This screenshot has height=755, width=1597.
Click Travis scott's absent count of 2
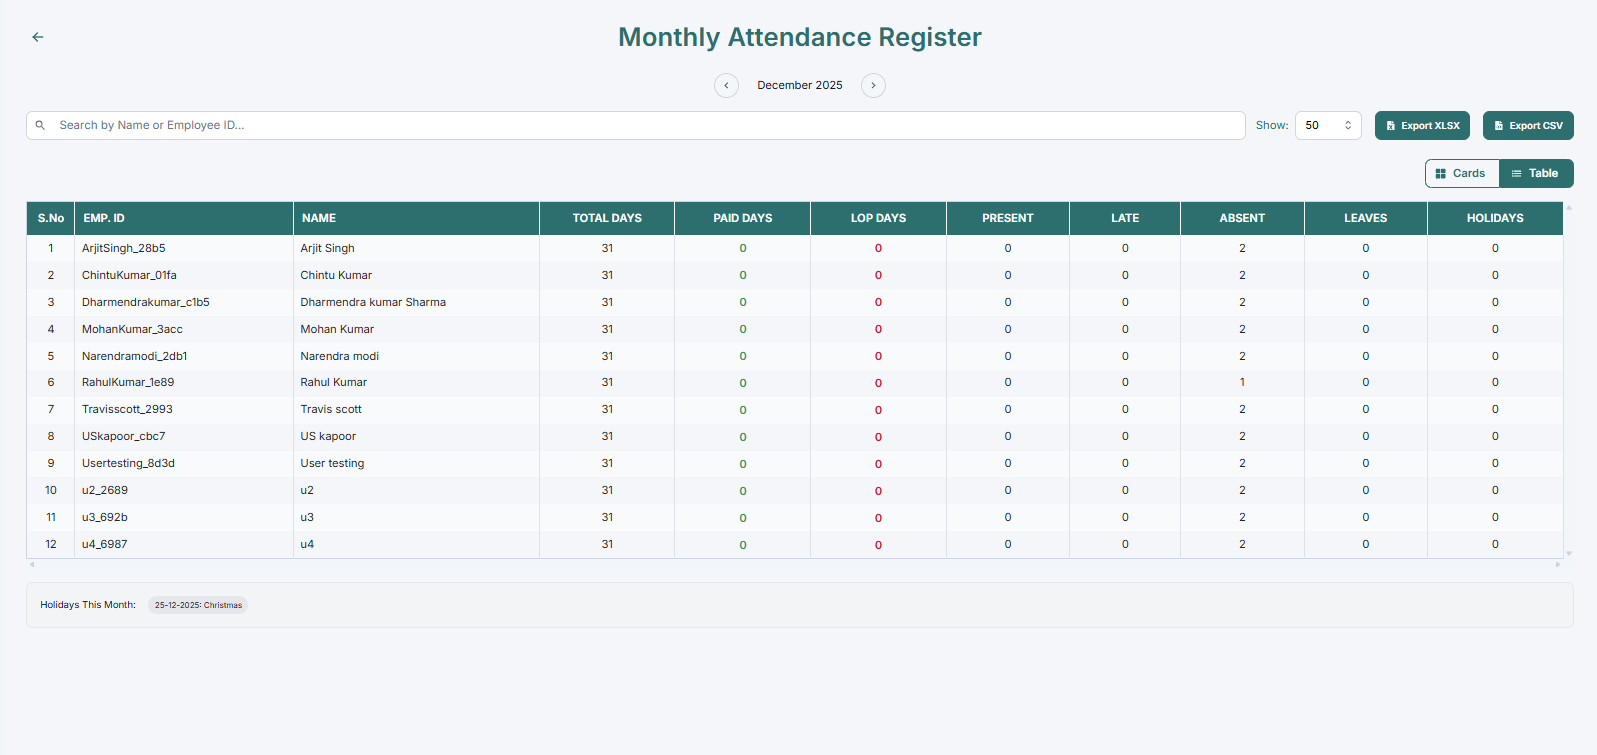point(1242,409)
